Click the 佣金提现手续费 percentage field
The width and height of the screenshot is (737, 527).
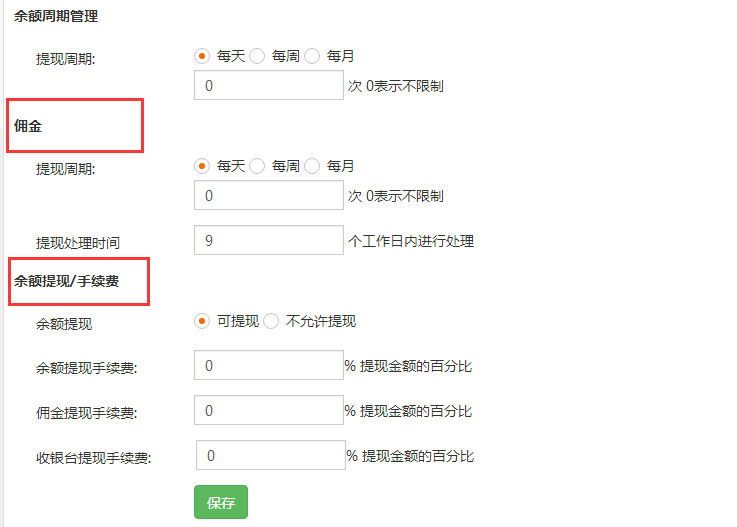268,410
